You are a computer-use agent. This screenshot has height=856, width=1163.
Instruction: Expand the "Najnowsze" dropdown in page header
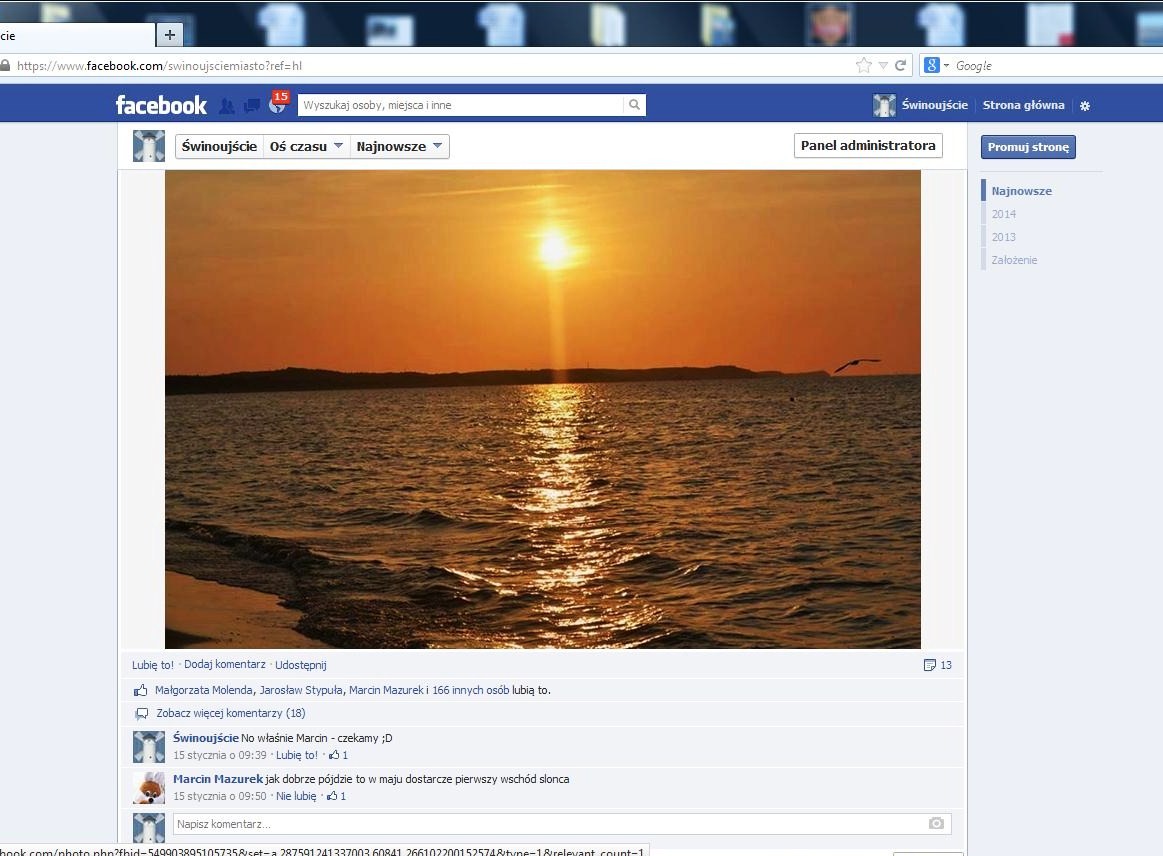(x=400, y=147)
